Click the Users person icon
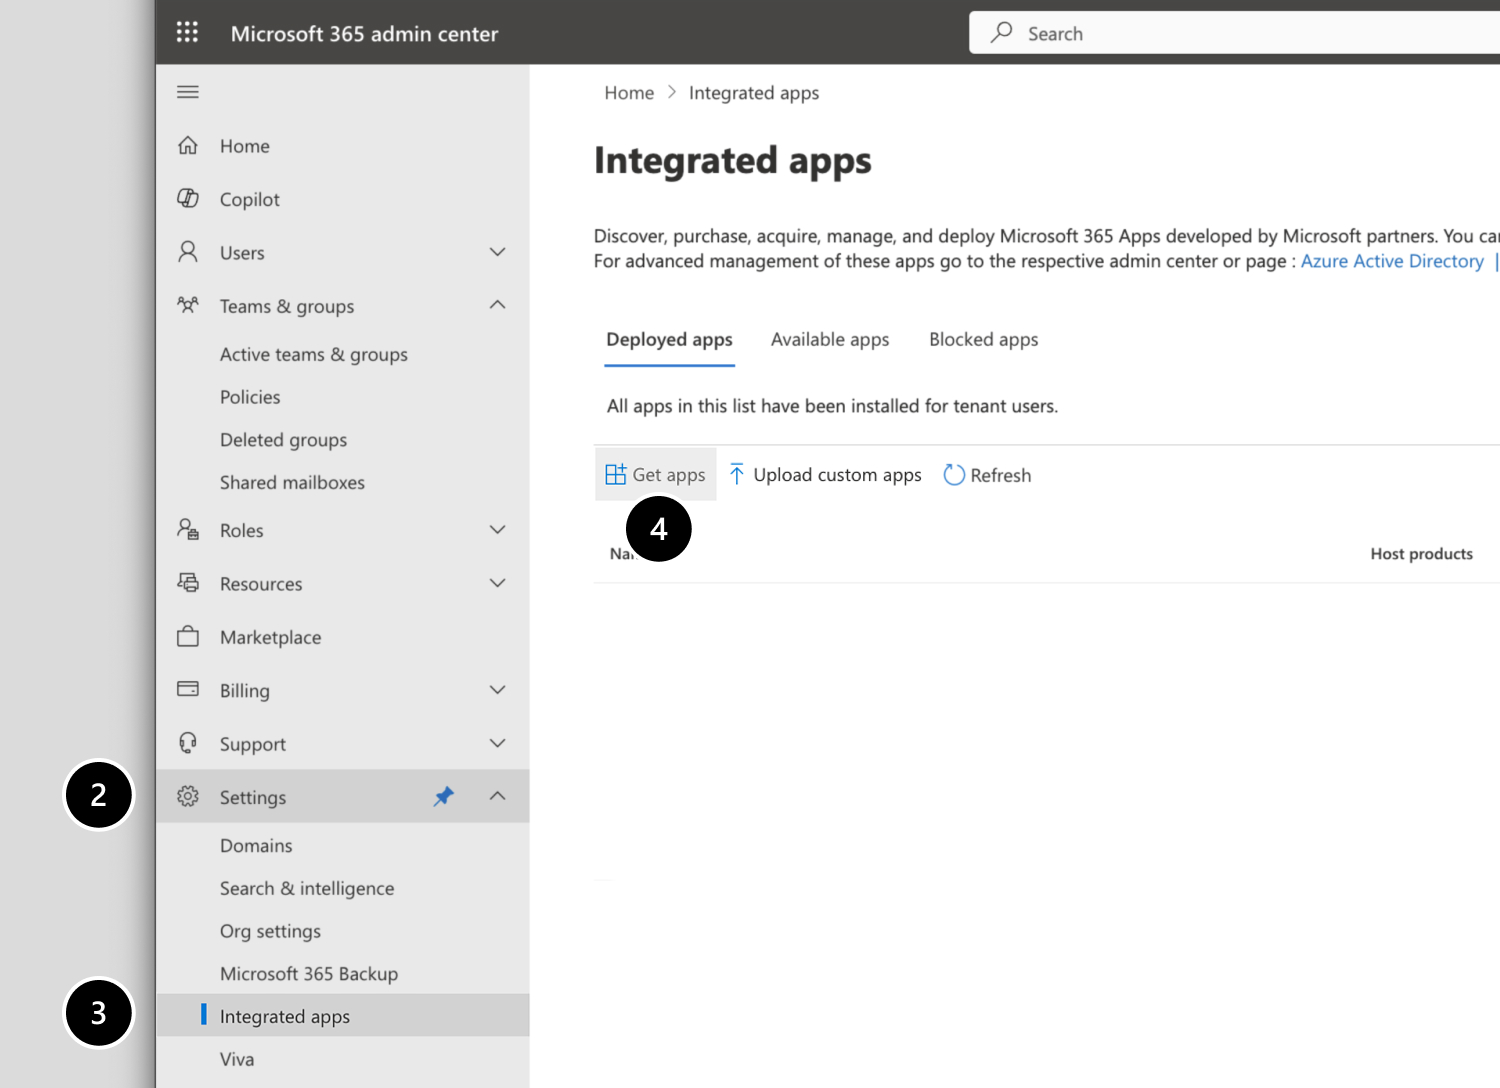This screenshot has width=1500, height=1088. point(188,252)
